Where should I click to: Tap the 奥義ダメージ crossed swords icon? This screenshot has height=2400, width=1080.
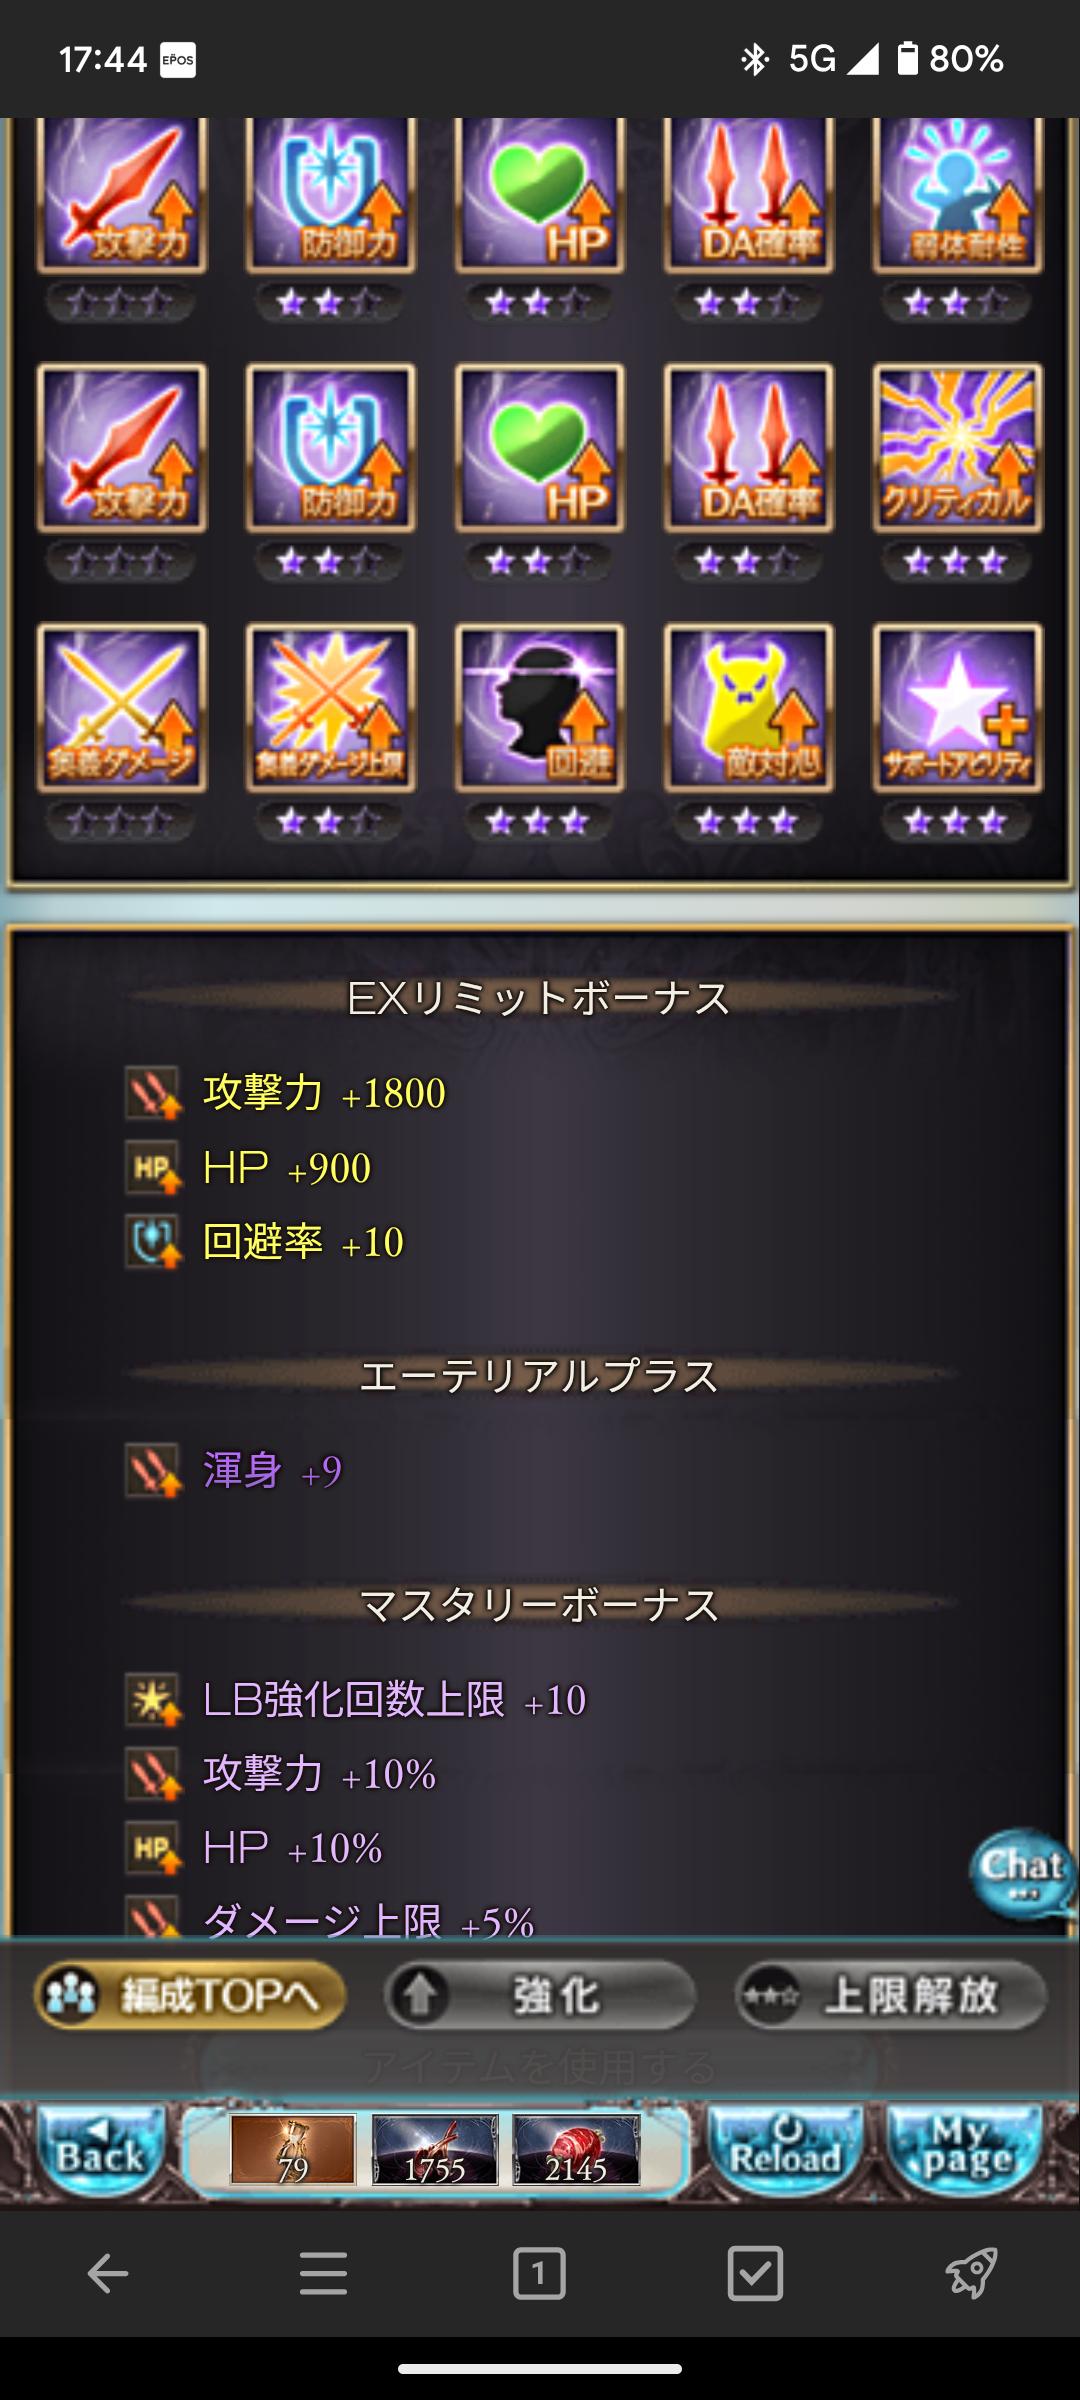click(x=121, y=708)
